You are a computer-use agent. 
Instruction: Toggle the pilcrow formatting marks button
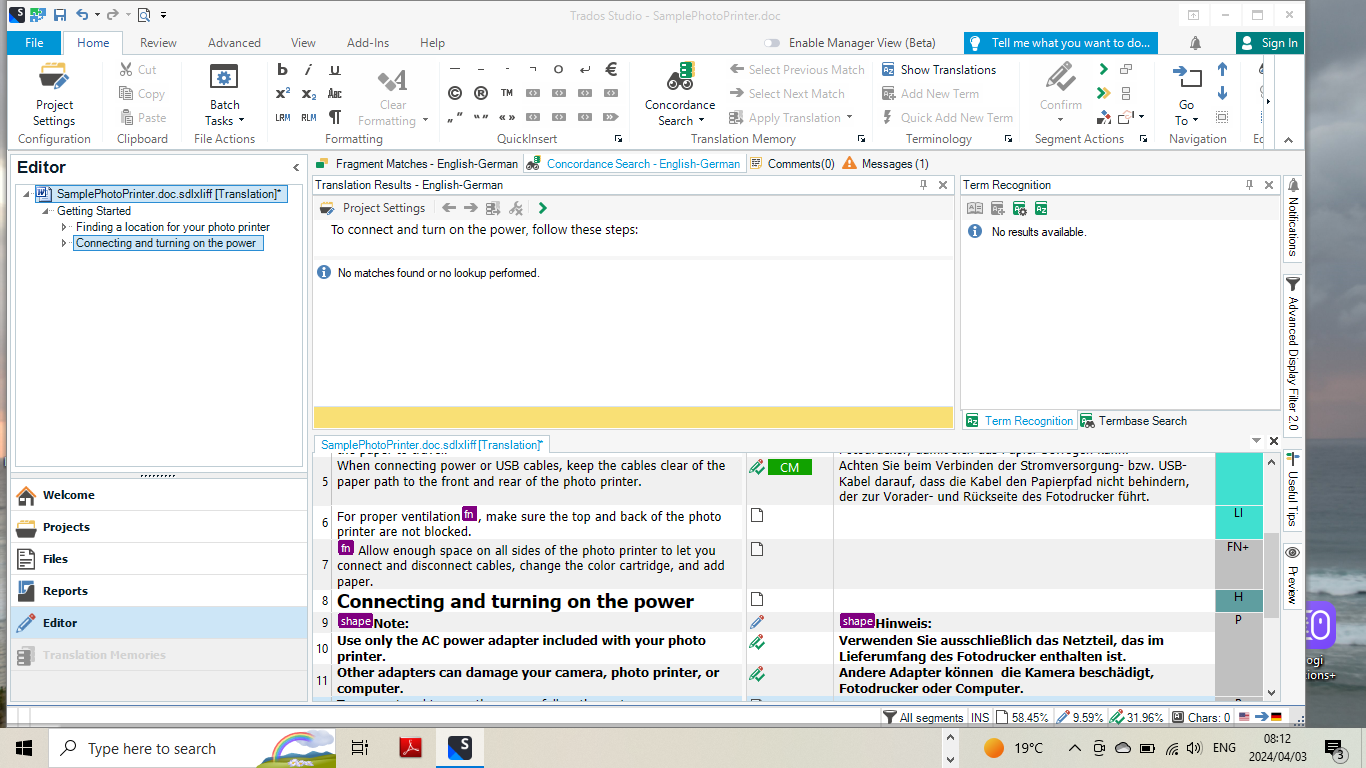pos(335,118)
